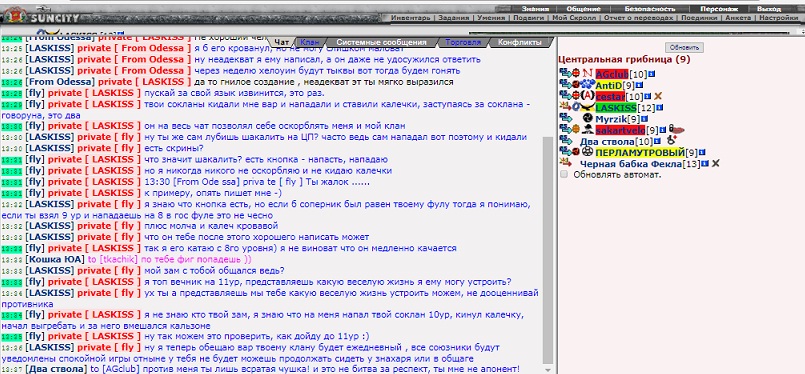Switch to the Чат tab
805x374 pixels.
281,42
